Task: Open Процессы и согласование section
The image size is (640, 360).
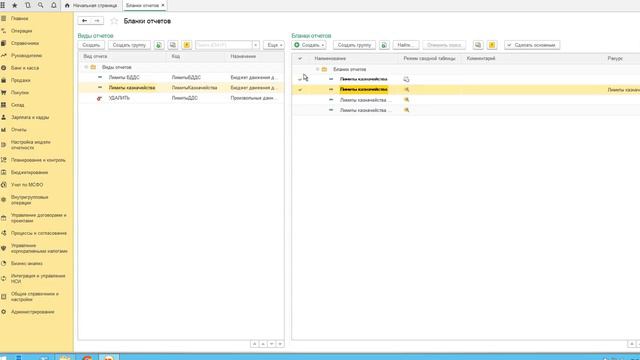Action: pyautogui.click(x=39, y=233)
